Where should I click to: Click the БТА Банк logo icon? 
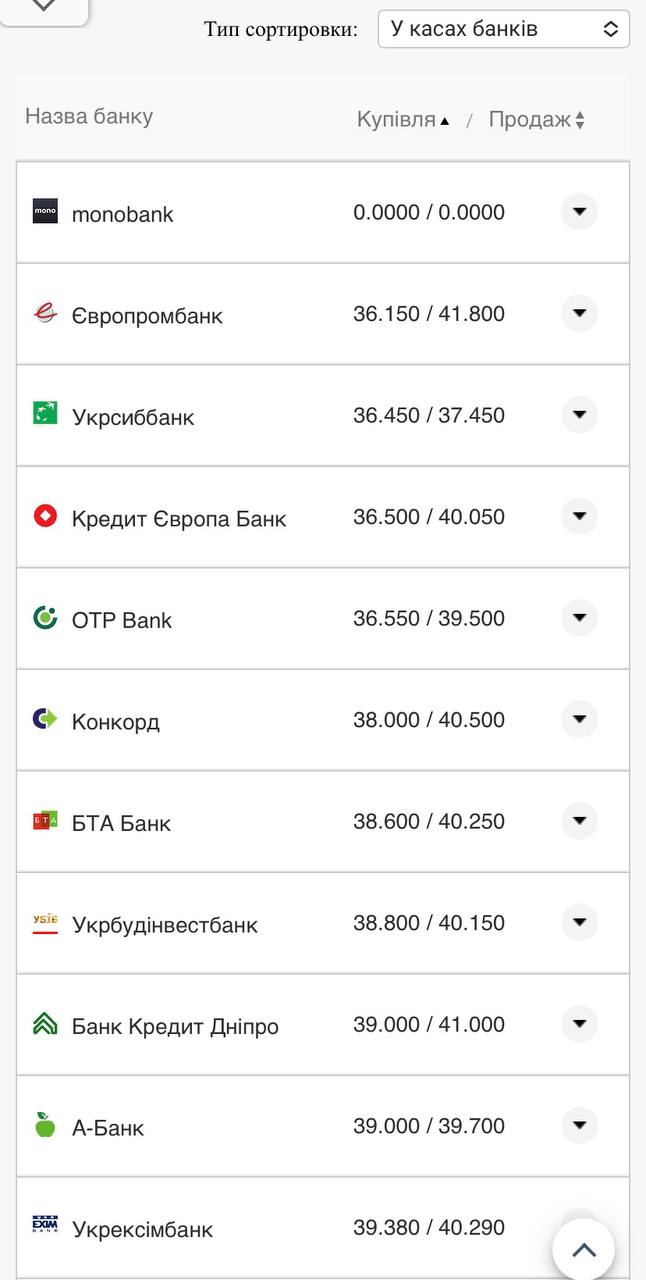click(x=44, y=820)
